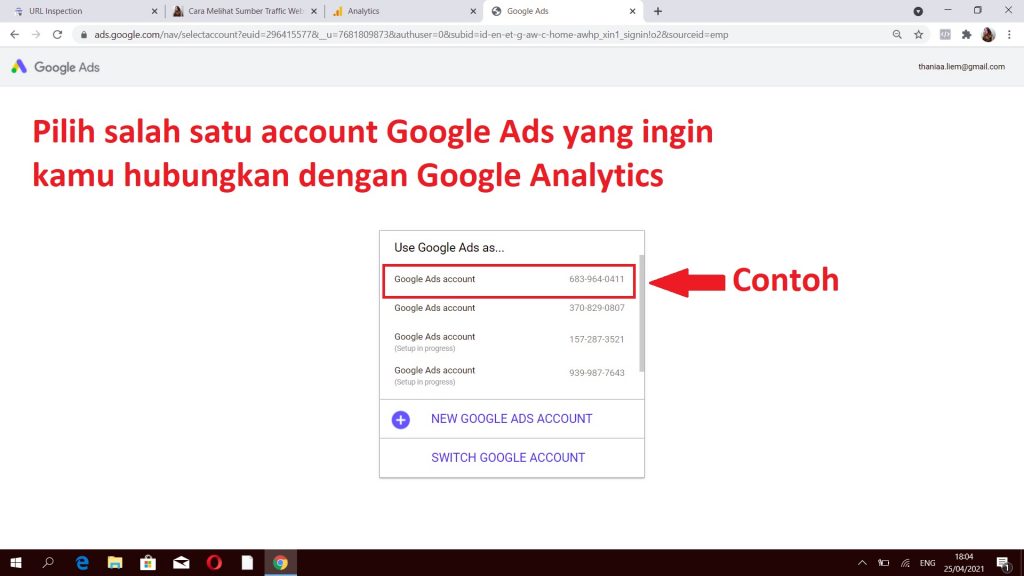Select Google Ads account 683-964-0411
Viewport: 1024px width, 576px height.
point(509,280)
